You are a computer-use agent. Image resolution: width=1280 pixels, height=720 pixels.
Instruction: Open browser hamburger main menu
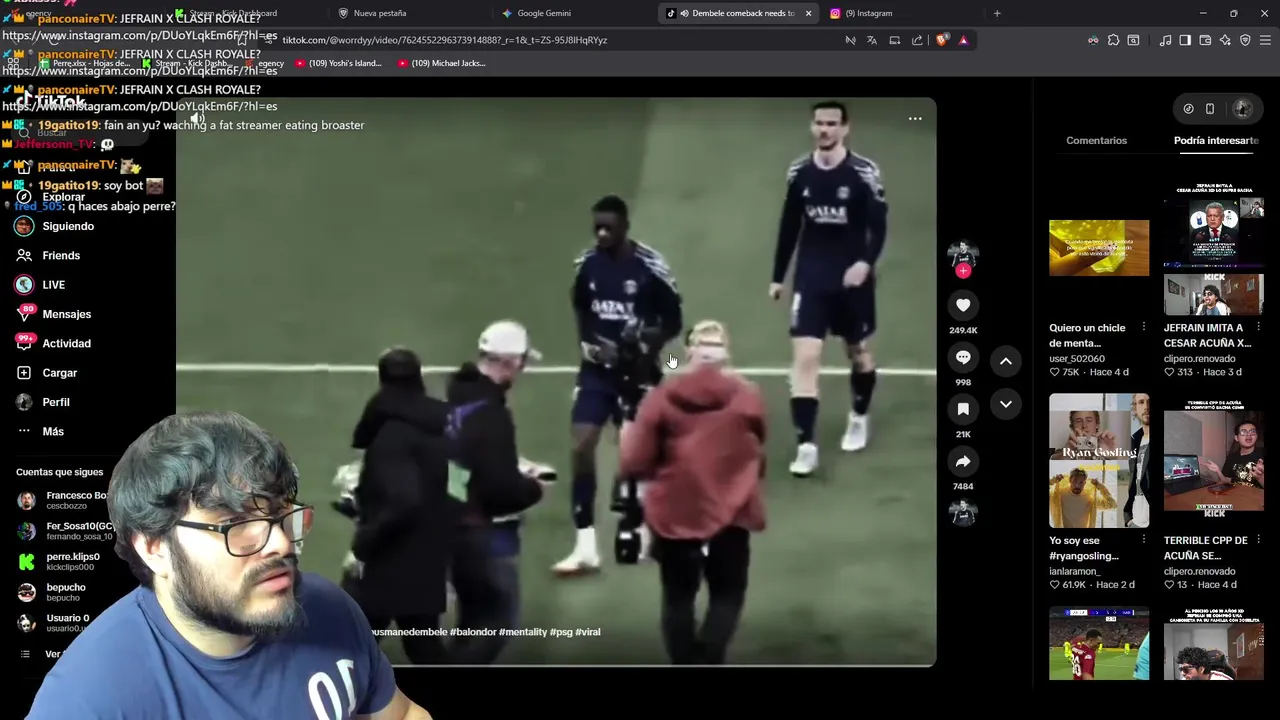1265,40
